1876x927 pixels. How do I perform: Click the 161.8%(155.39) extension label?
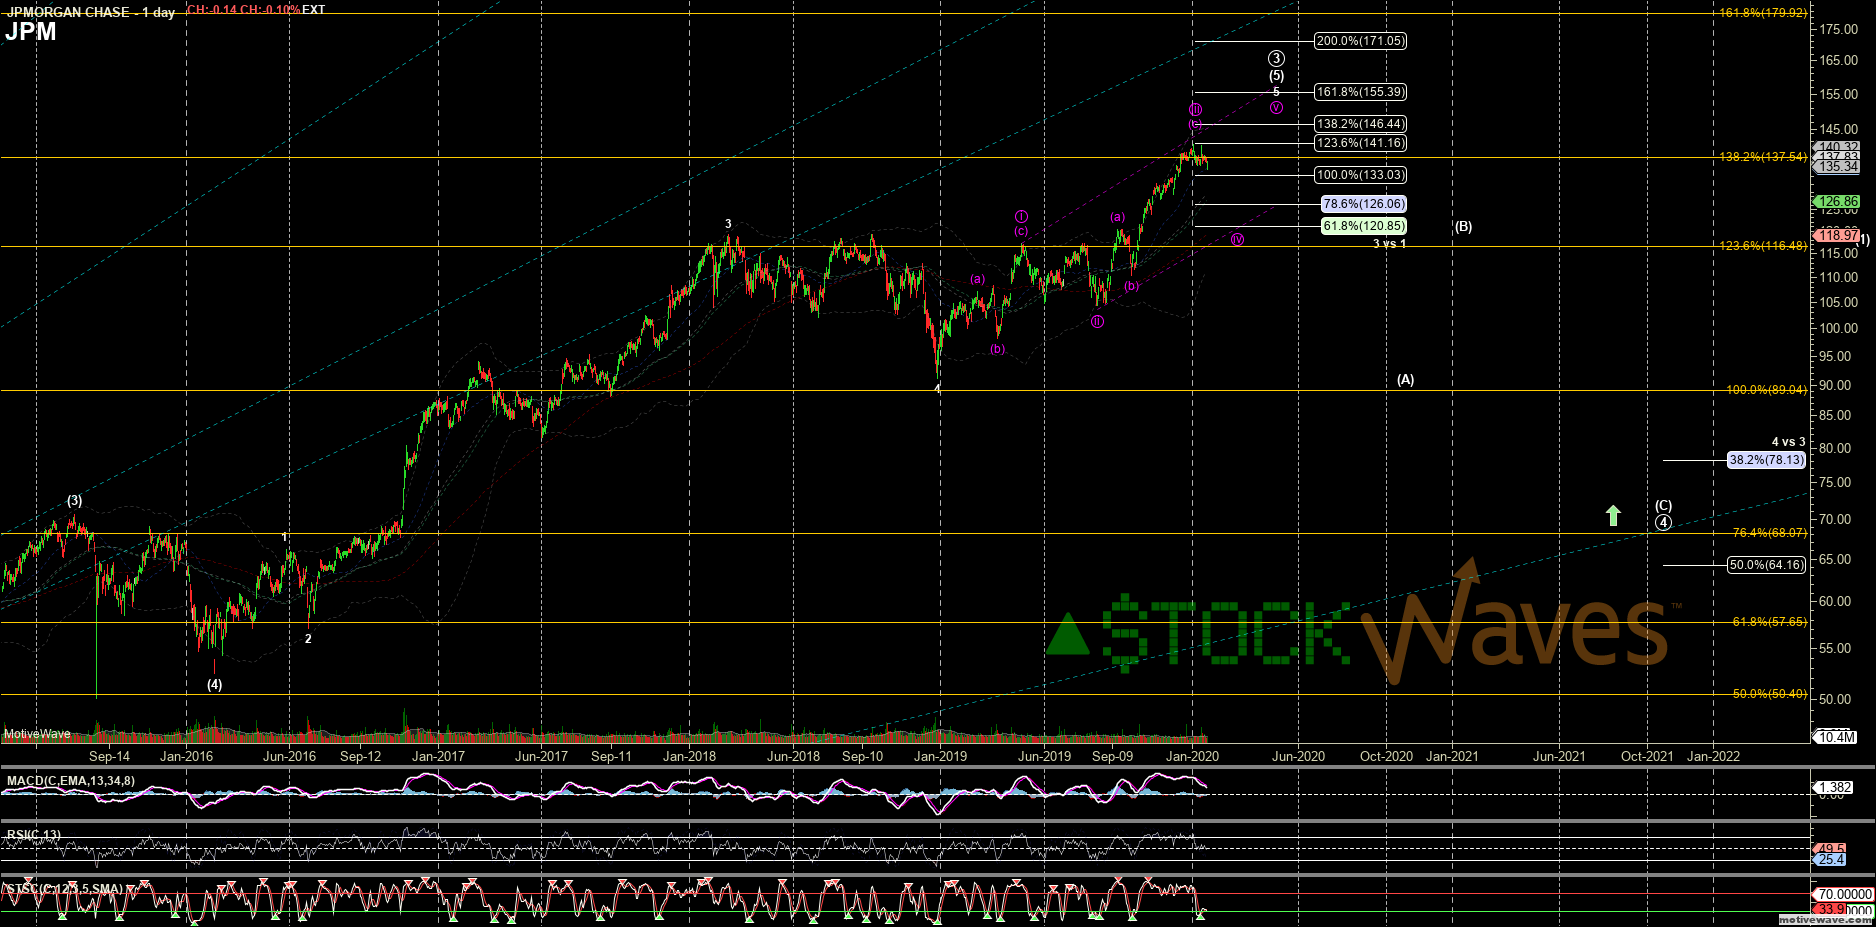[1360, 92]
